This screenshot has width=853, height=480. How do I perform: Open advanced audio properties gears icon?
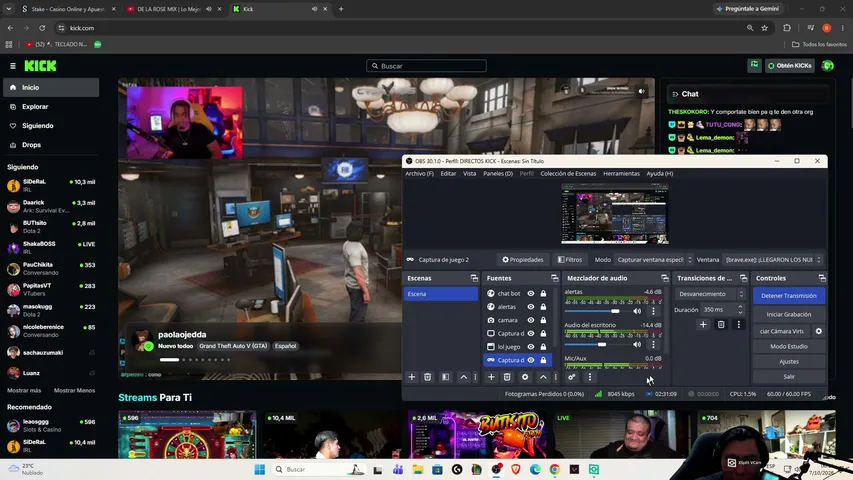click(x=572, y=377)
